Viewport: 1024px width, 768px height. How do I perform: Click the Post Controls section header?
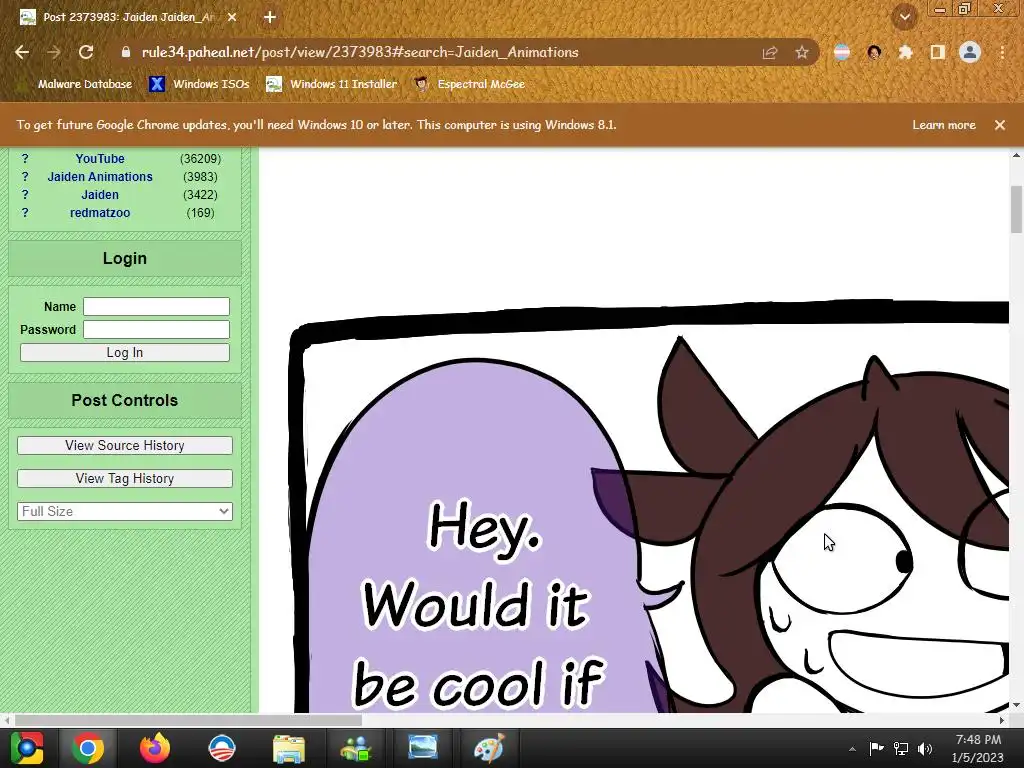pyautogui.click(x=125, y=400)
